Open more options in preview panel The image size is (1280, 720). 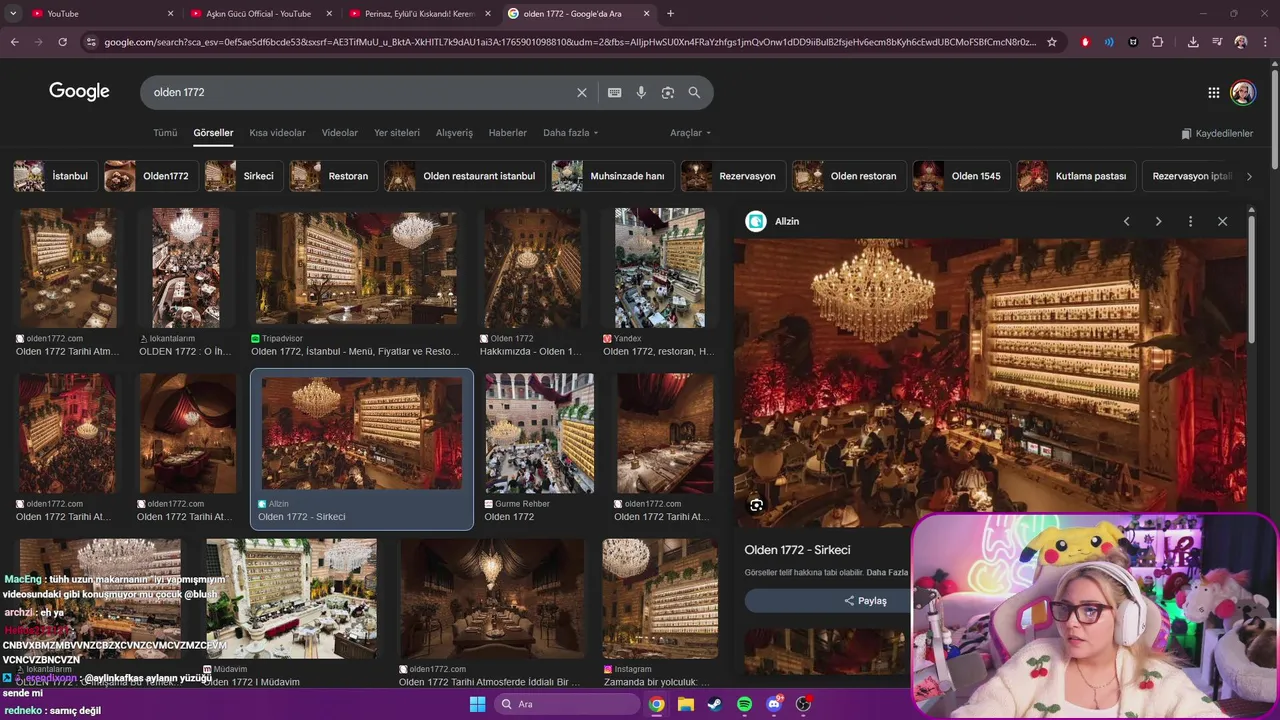pos(1190,221)
